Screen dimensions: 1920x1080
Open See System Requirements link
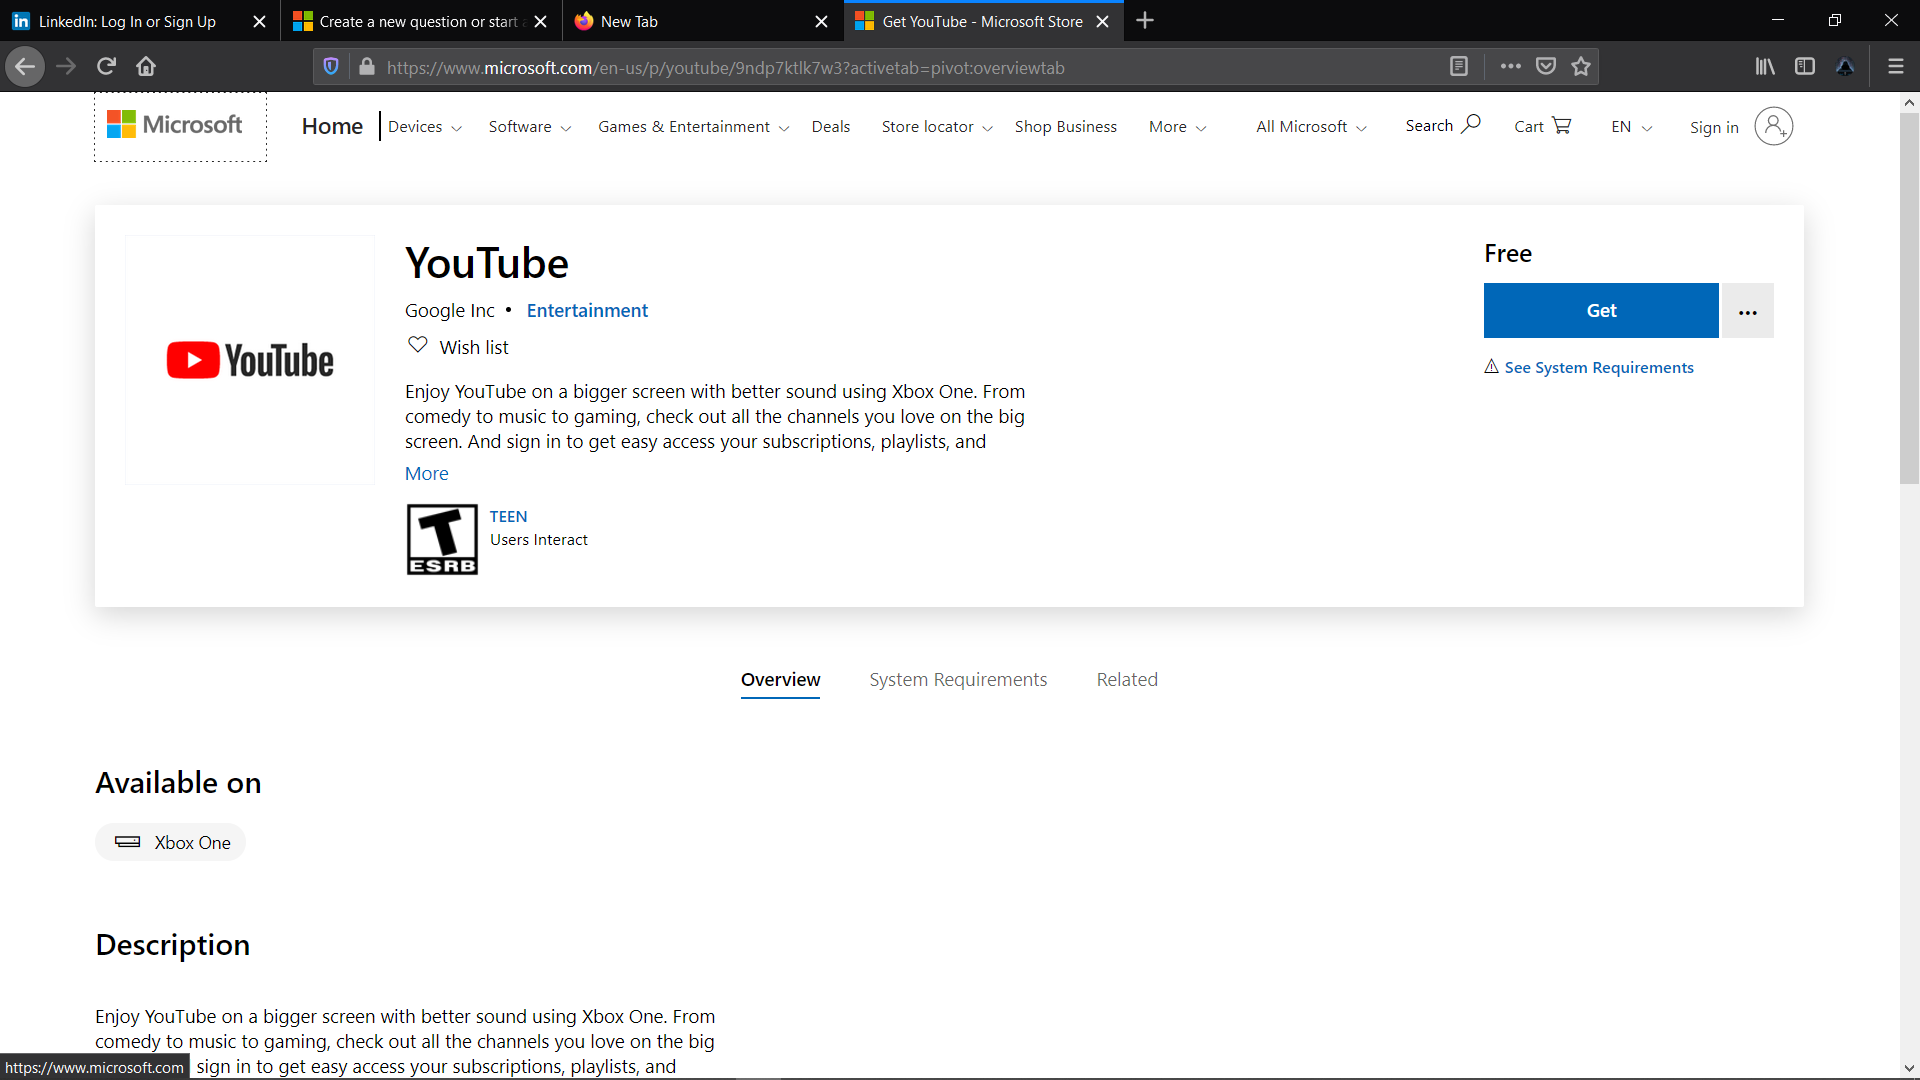1598,368
